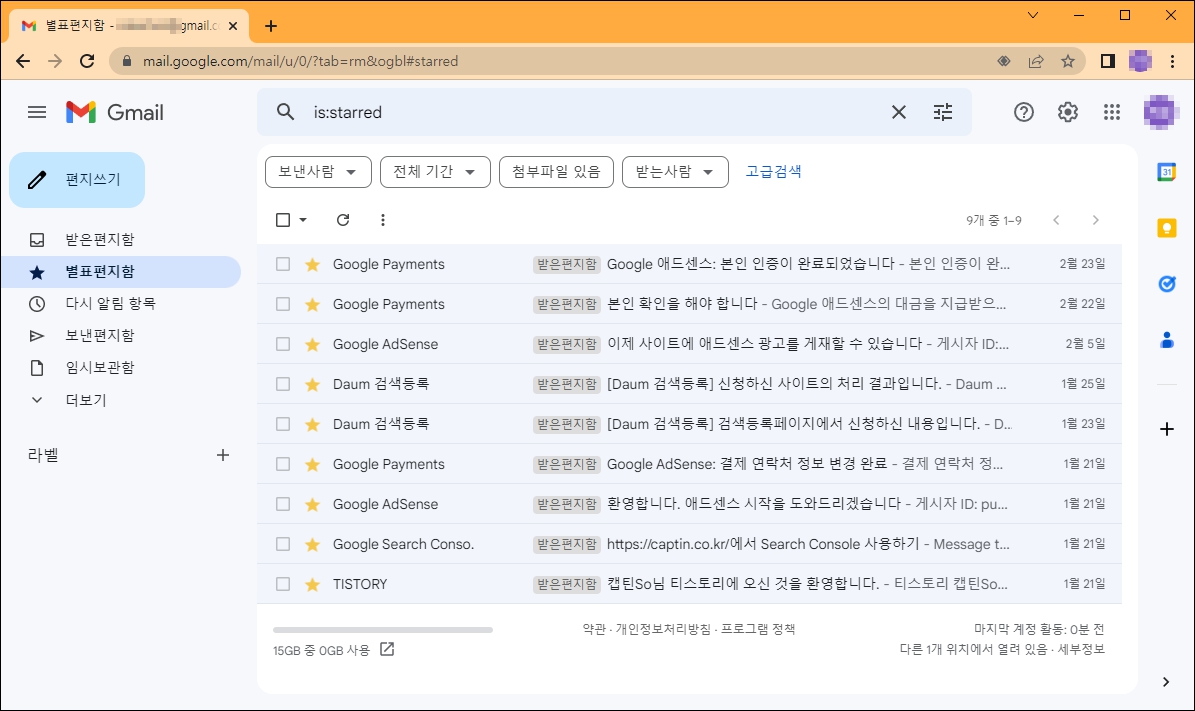Share this page icon in address bar
This screenshot has width=1195, height=711.
(x=1036, y=61)
